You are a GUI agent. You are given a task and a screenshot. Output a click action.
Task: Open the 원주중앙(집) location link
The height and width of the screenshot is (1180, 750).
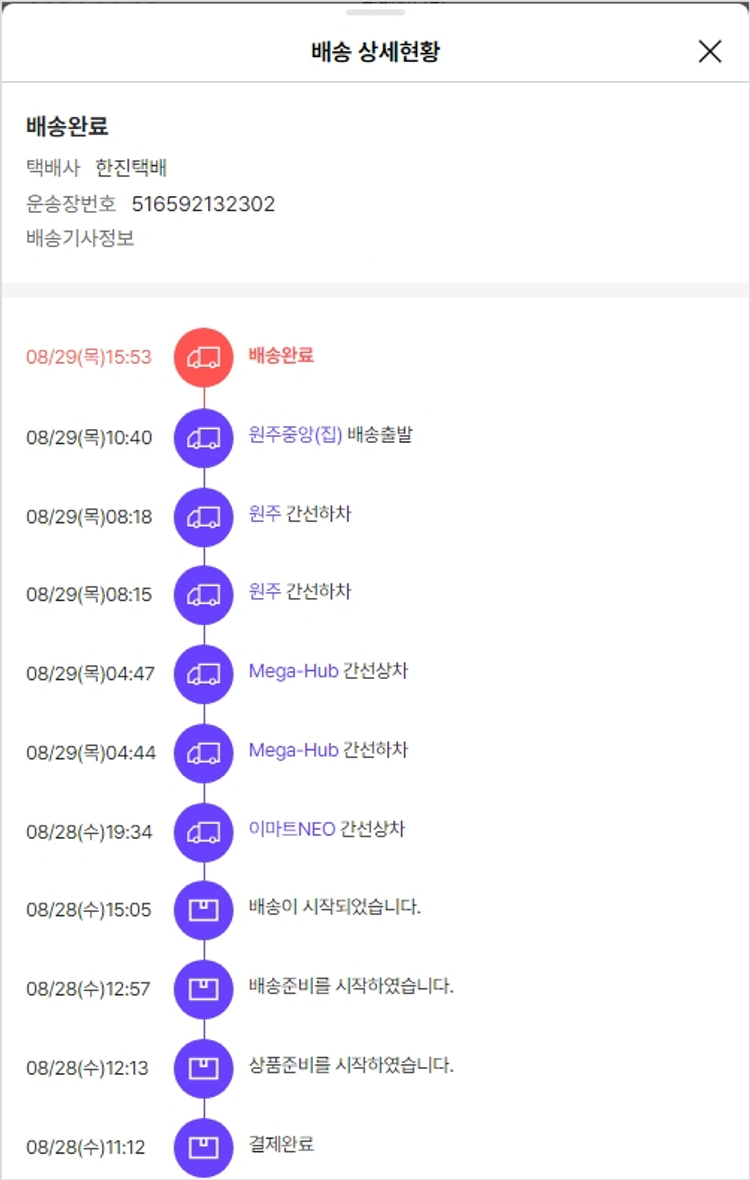coord(295,435)
